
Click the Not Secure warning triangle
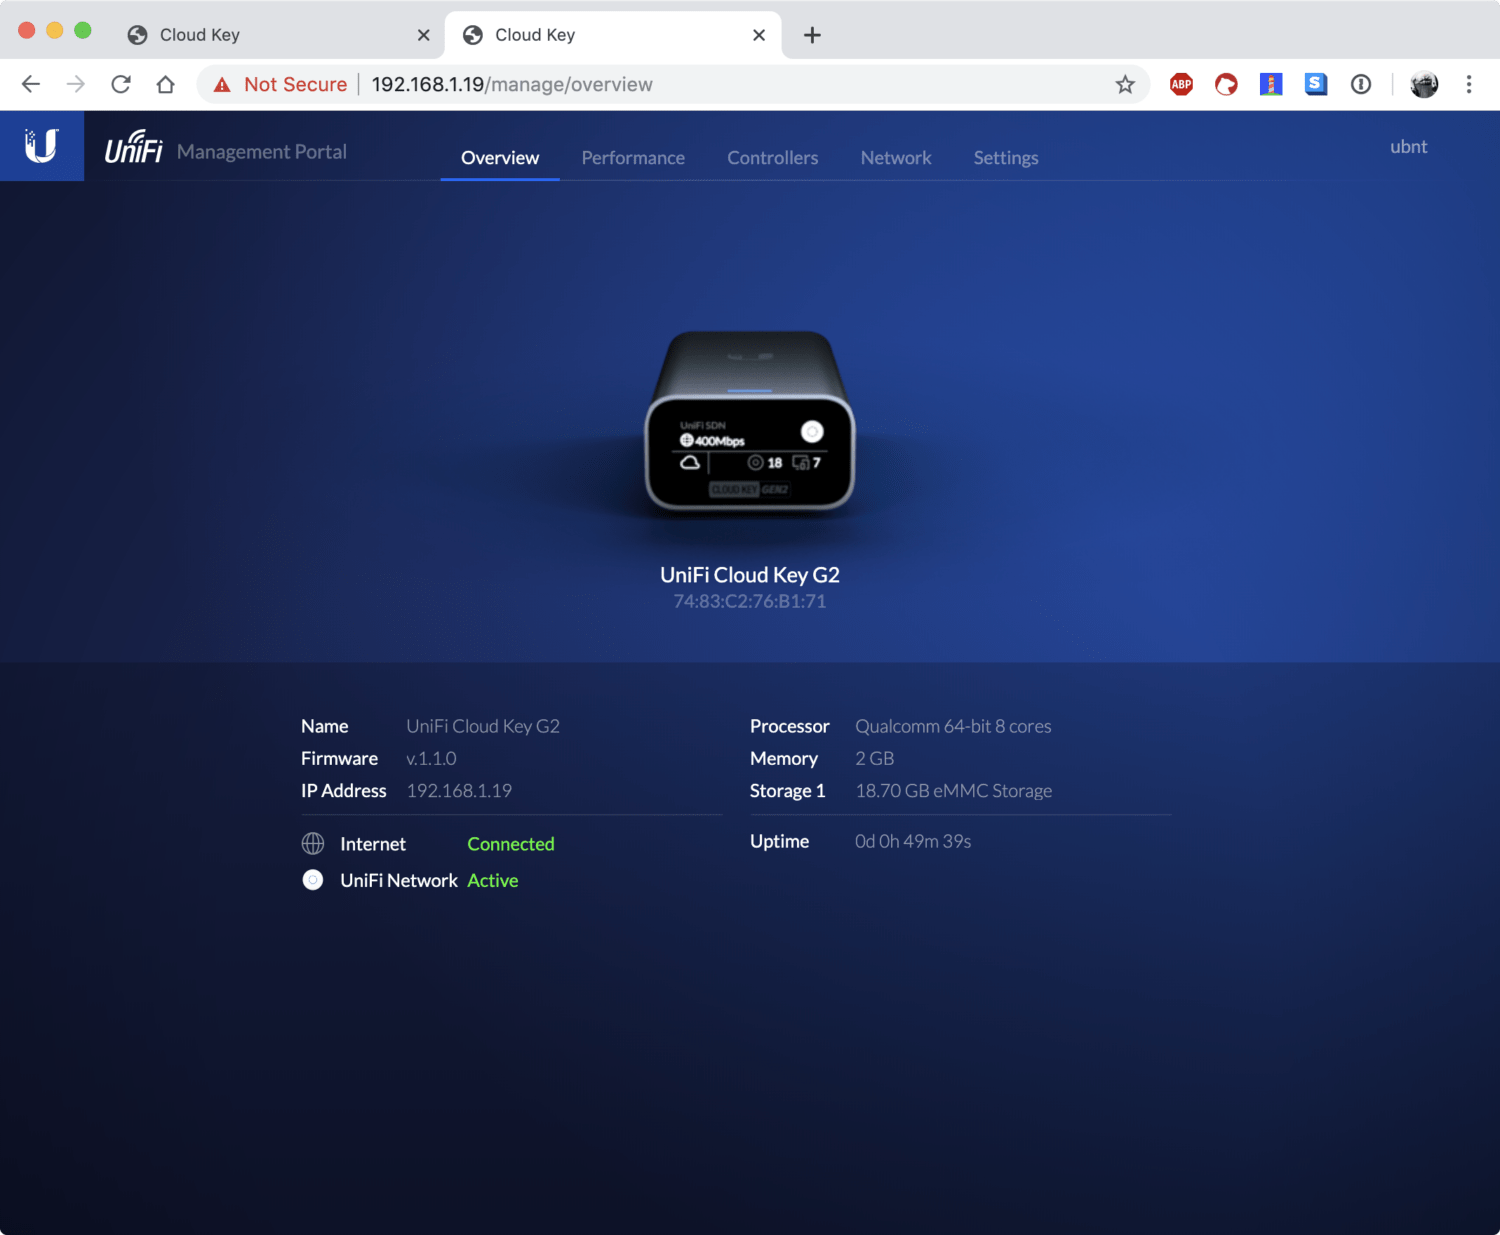click(222, 85)
